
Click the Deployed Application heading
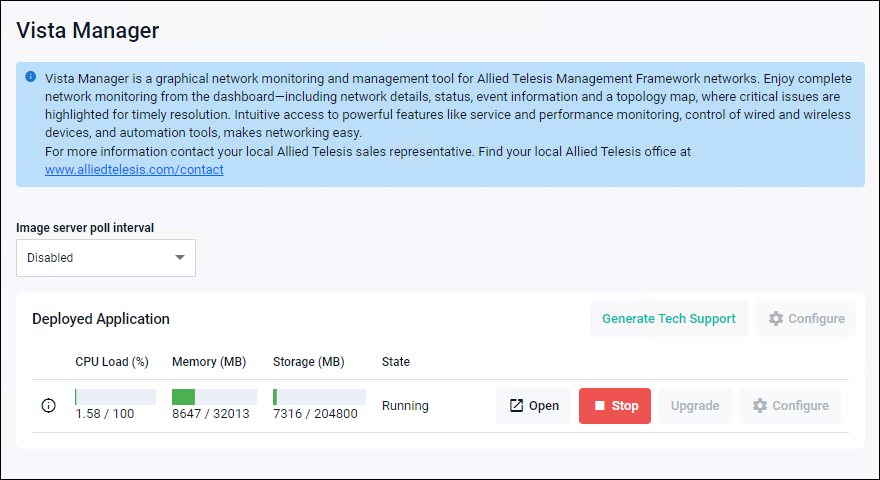coord(101,318)
